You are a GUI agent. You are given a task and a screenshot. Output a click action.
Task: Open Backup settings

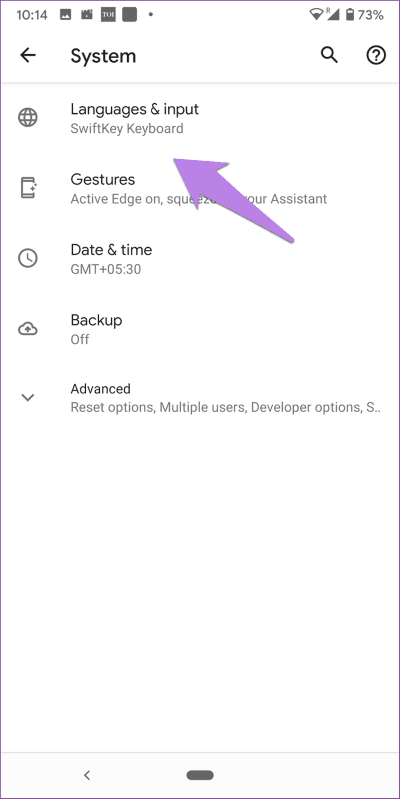pyautogui.click(x=200, y=329)
